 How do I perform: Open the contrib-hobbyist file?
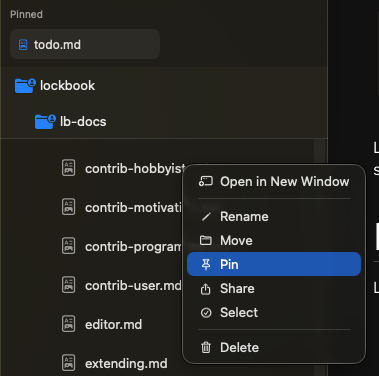pyautogui.click(x=135, y=169)
